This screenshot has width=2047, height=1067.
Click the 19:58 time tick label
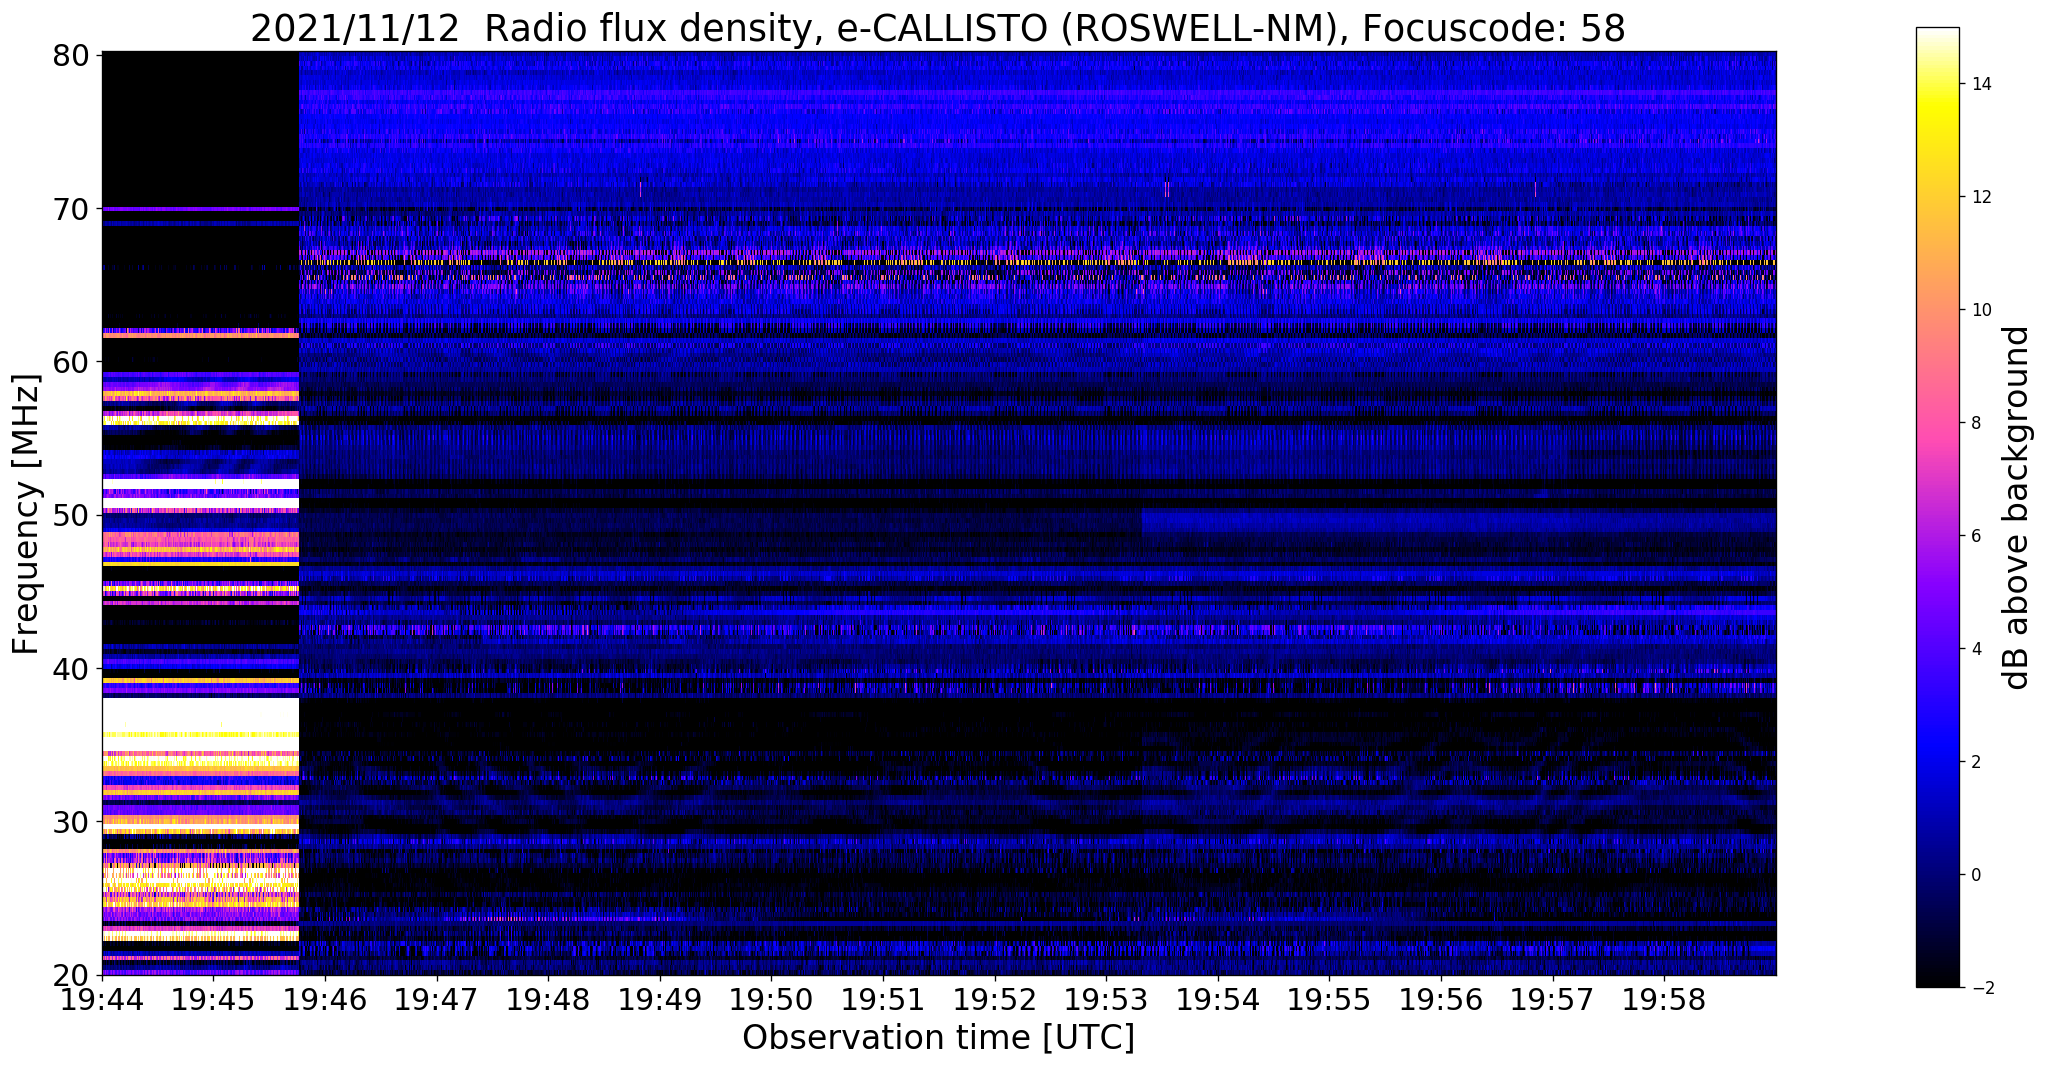click(1664, 1000)
